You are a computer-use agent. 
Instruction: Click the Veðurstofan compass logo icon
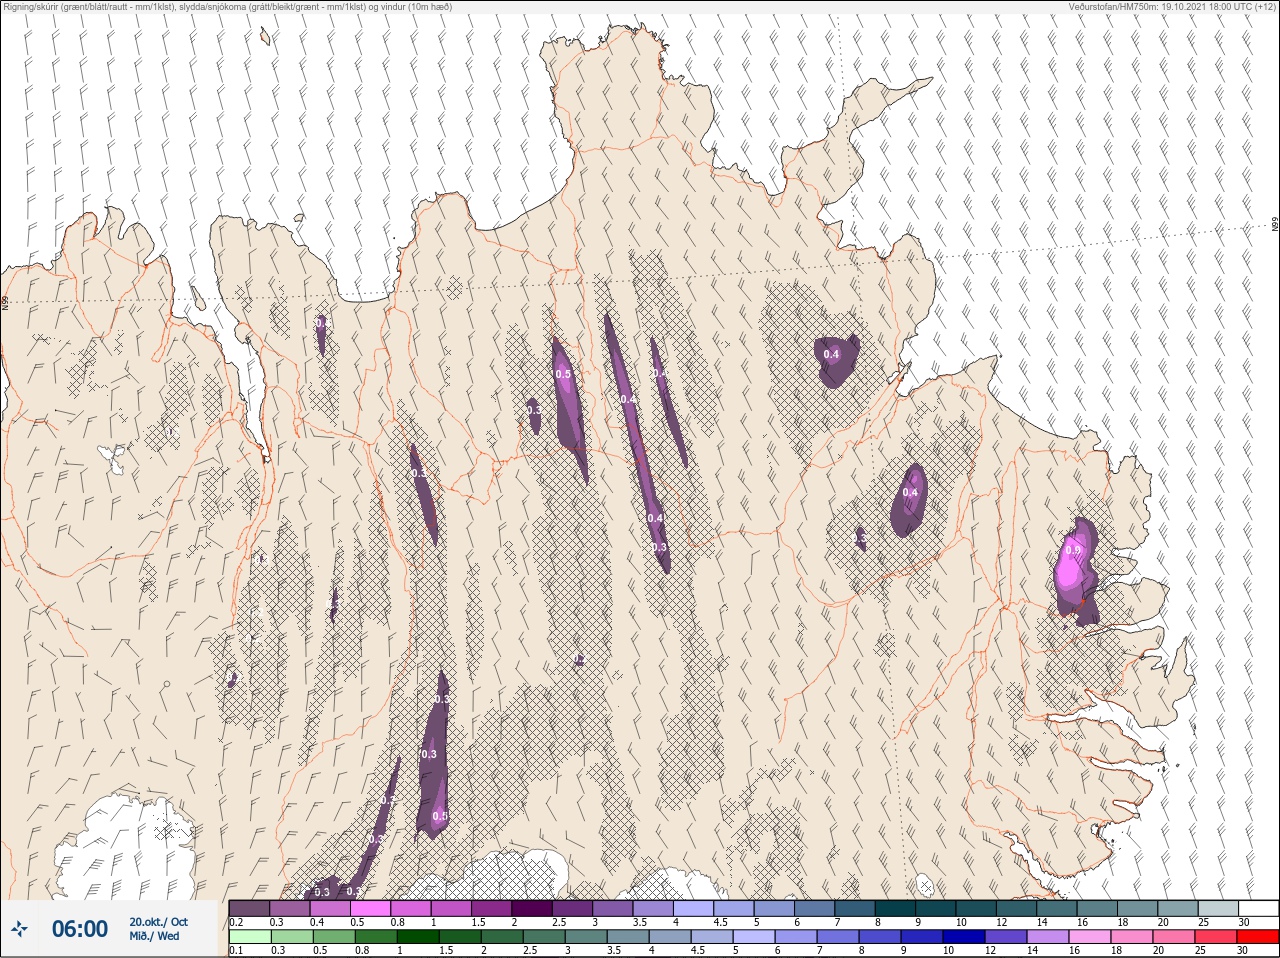coord(20,930)
